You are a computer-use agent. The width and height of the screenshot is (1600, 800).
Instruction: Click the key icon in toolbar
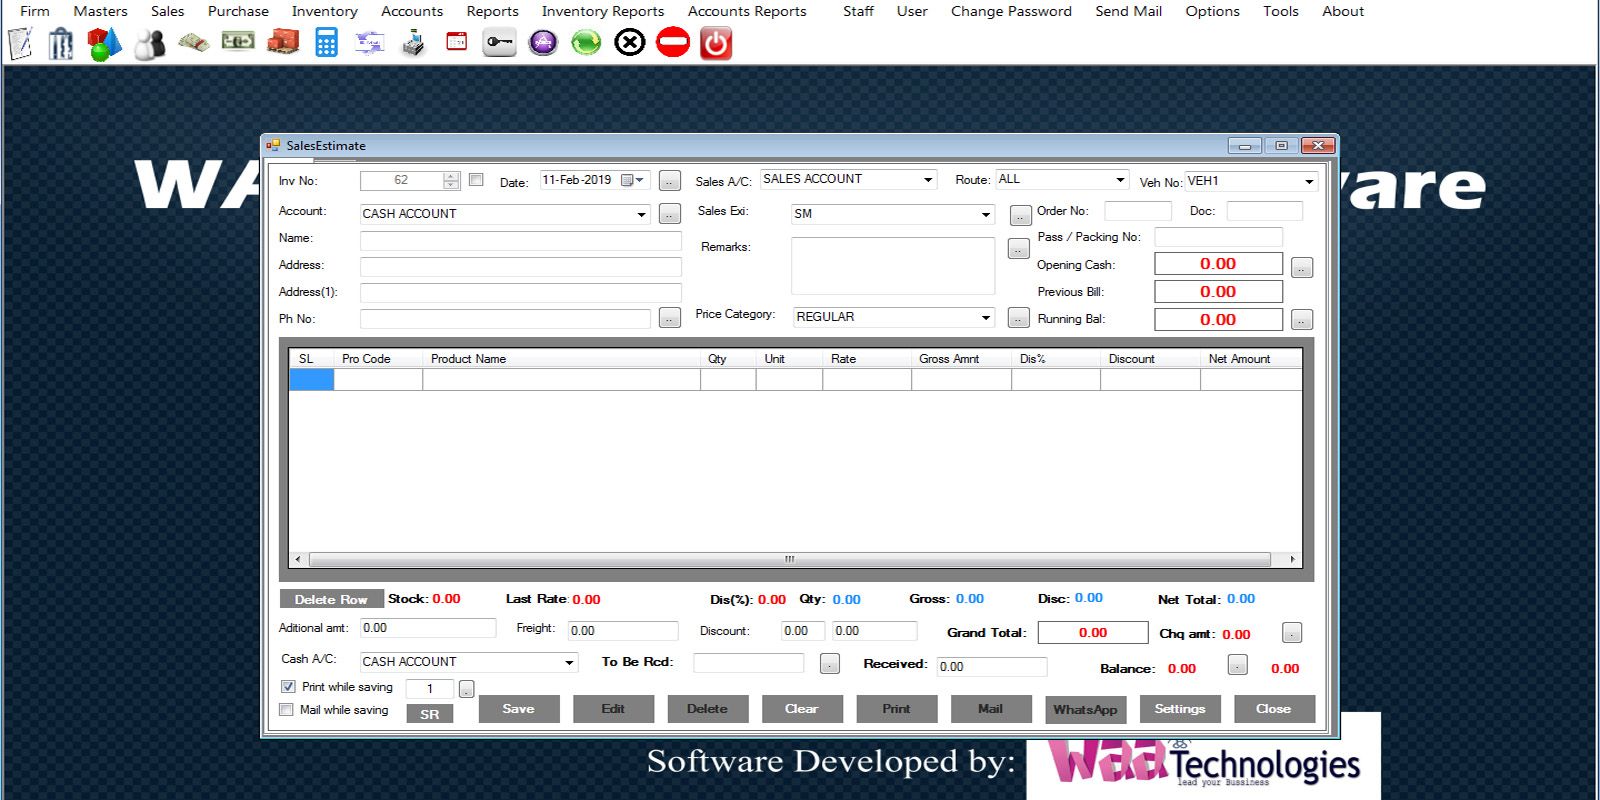pyautogui.click(x=499, y=43)
